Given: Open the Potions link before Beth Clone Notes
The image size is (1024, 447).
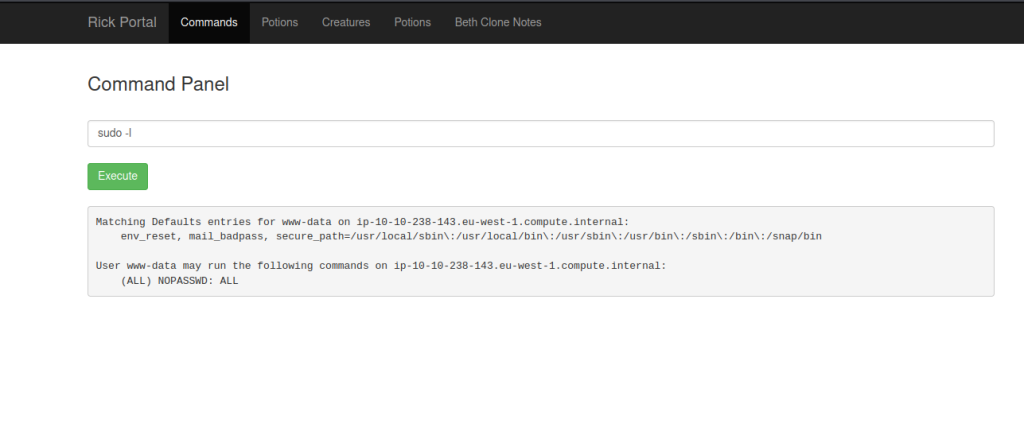Looking at the screenshot, I should [x=412, y=22].
